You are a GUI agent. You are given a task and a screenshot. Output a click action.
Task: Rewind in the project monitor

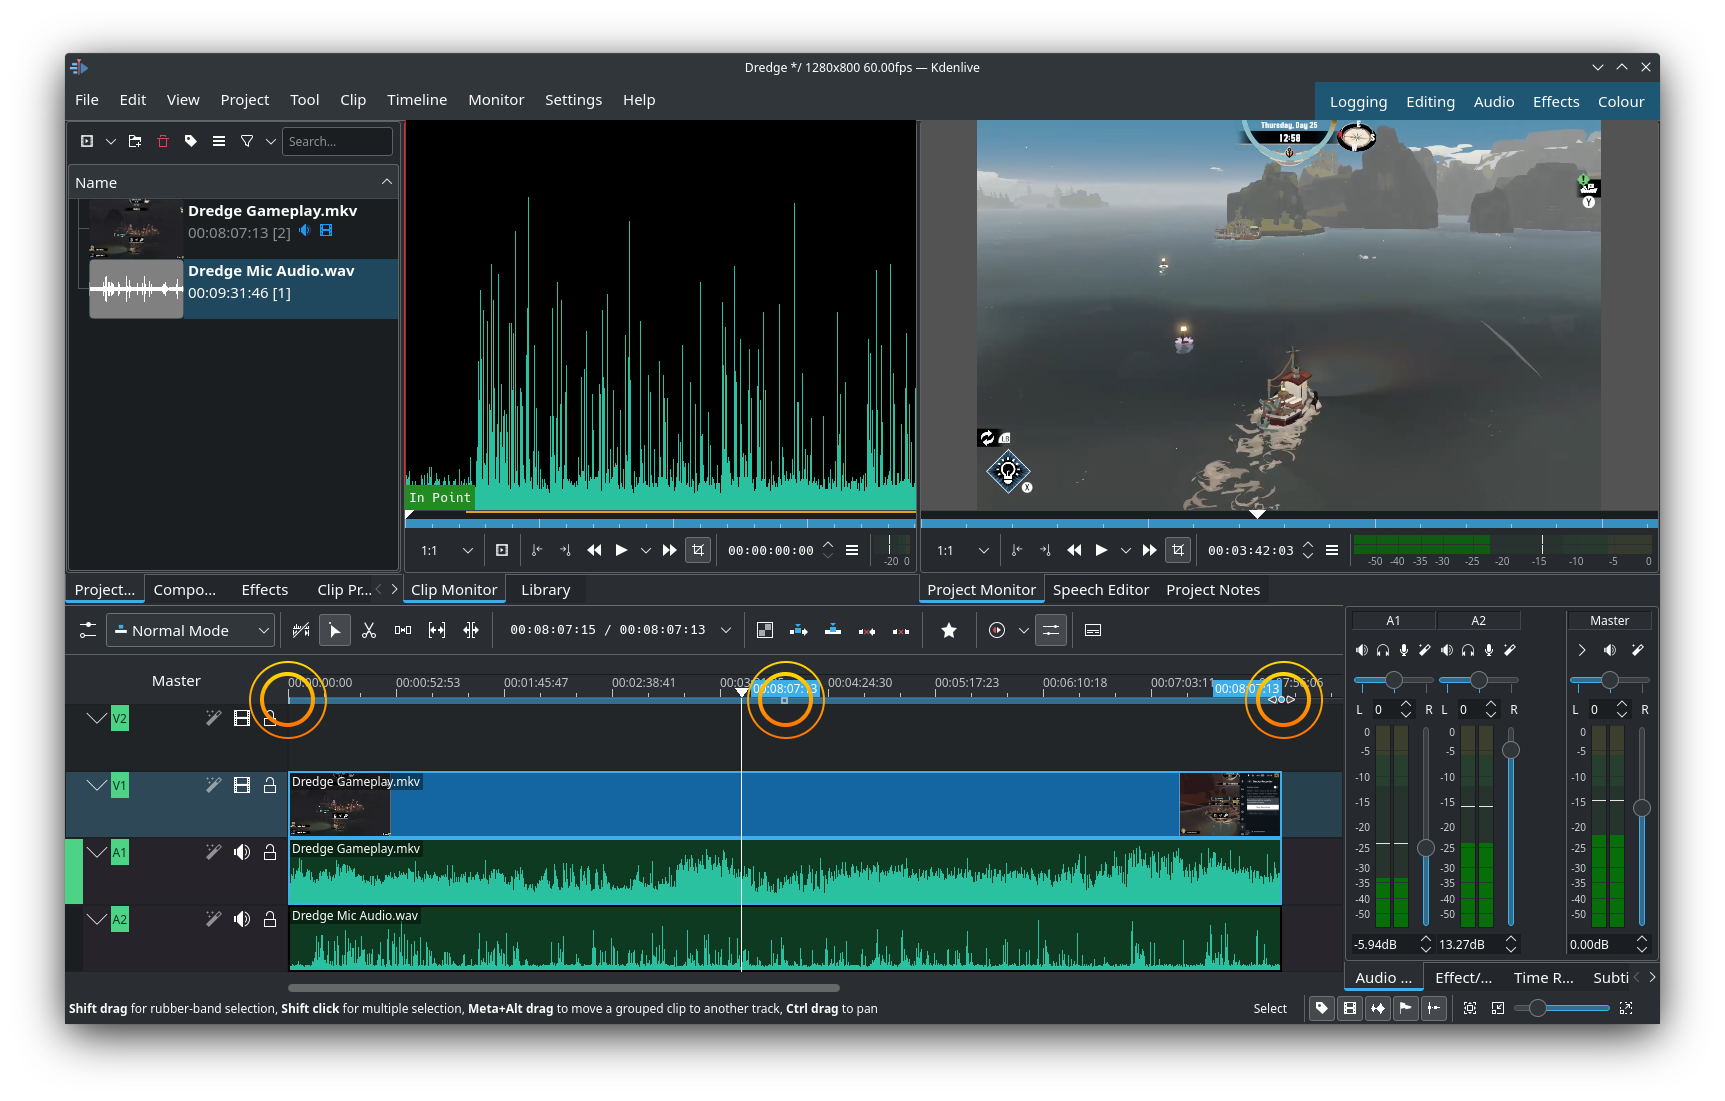click(x=1074, y=550)
